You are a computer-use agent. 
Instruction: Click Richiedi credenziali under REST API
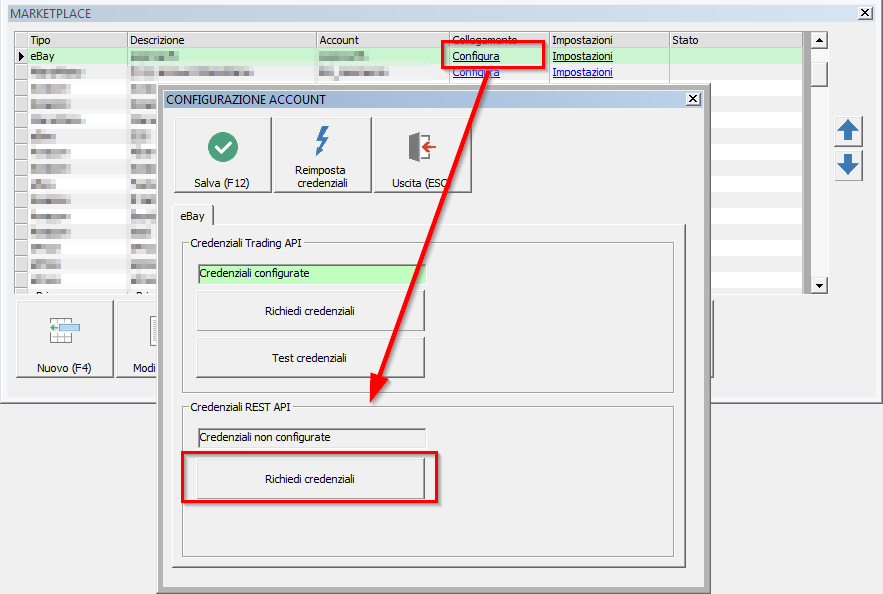(310, 479)
